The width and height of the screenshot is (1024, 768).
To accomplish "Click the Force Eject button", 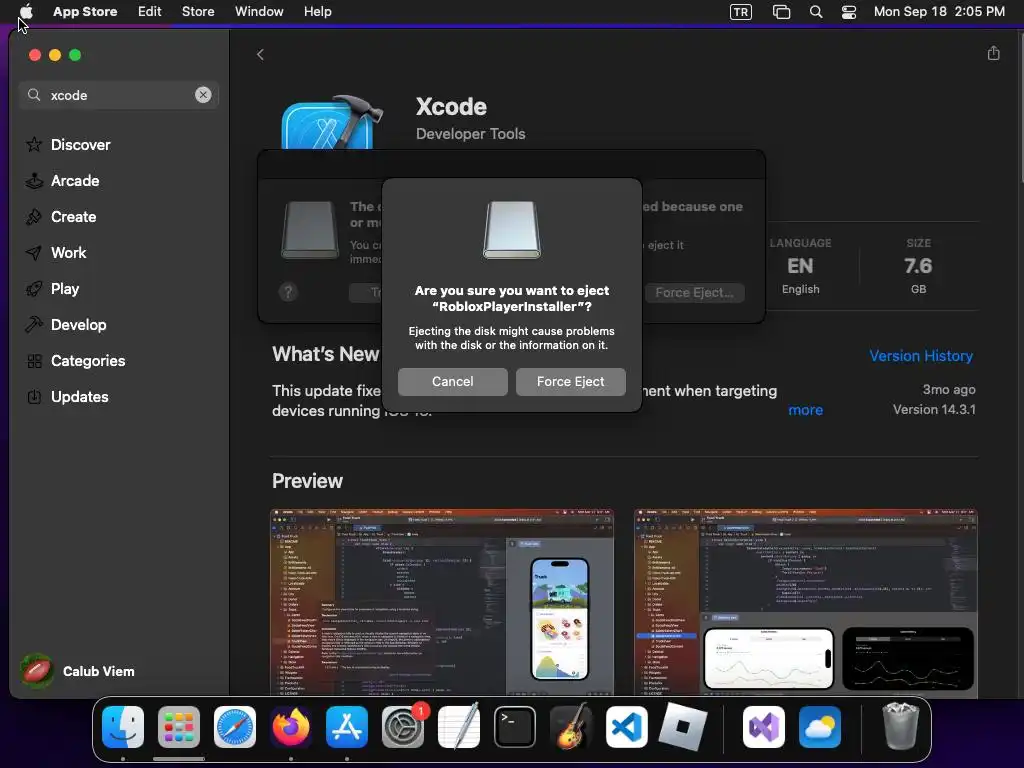I will [571, 381].
